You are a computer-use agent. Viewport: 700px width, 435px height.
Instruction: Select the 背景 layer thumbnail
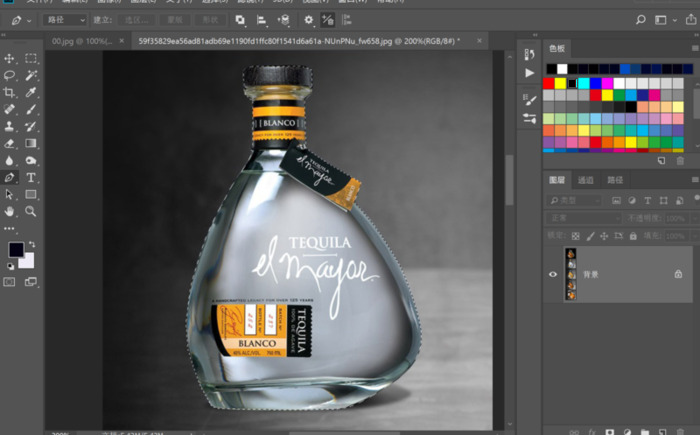570,273
